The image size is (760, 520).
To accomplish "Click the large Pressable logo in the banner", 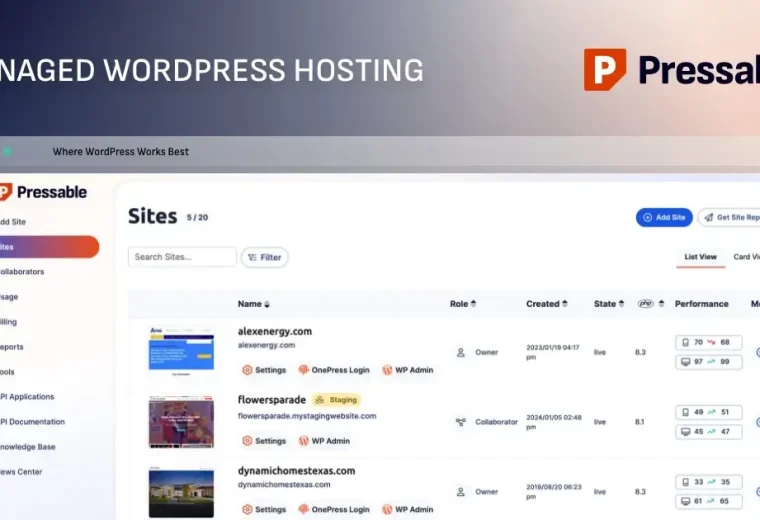I will click(x=672, y=70).
